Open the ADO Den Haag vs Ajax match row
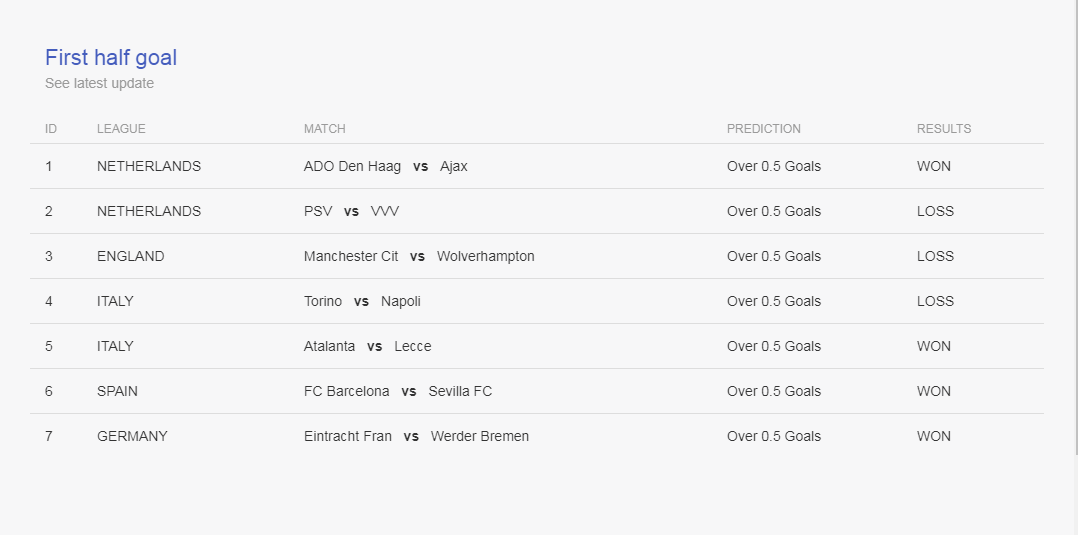Screen dimensions: 1078x535 [537, 166]
